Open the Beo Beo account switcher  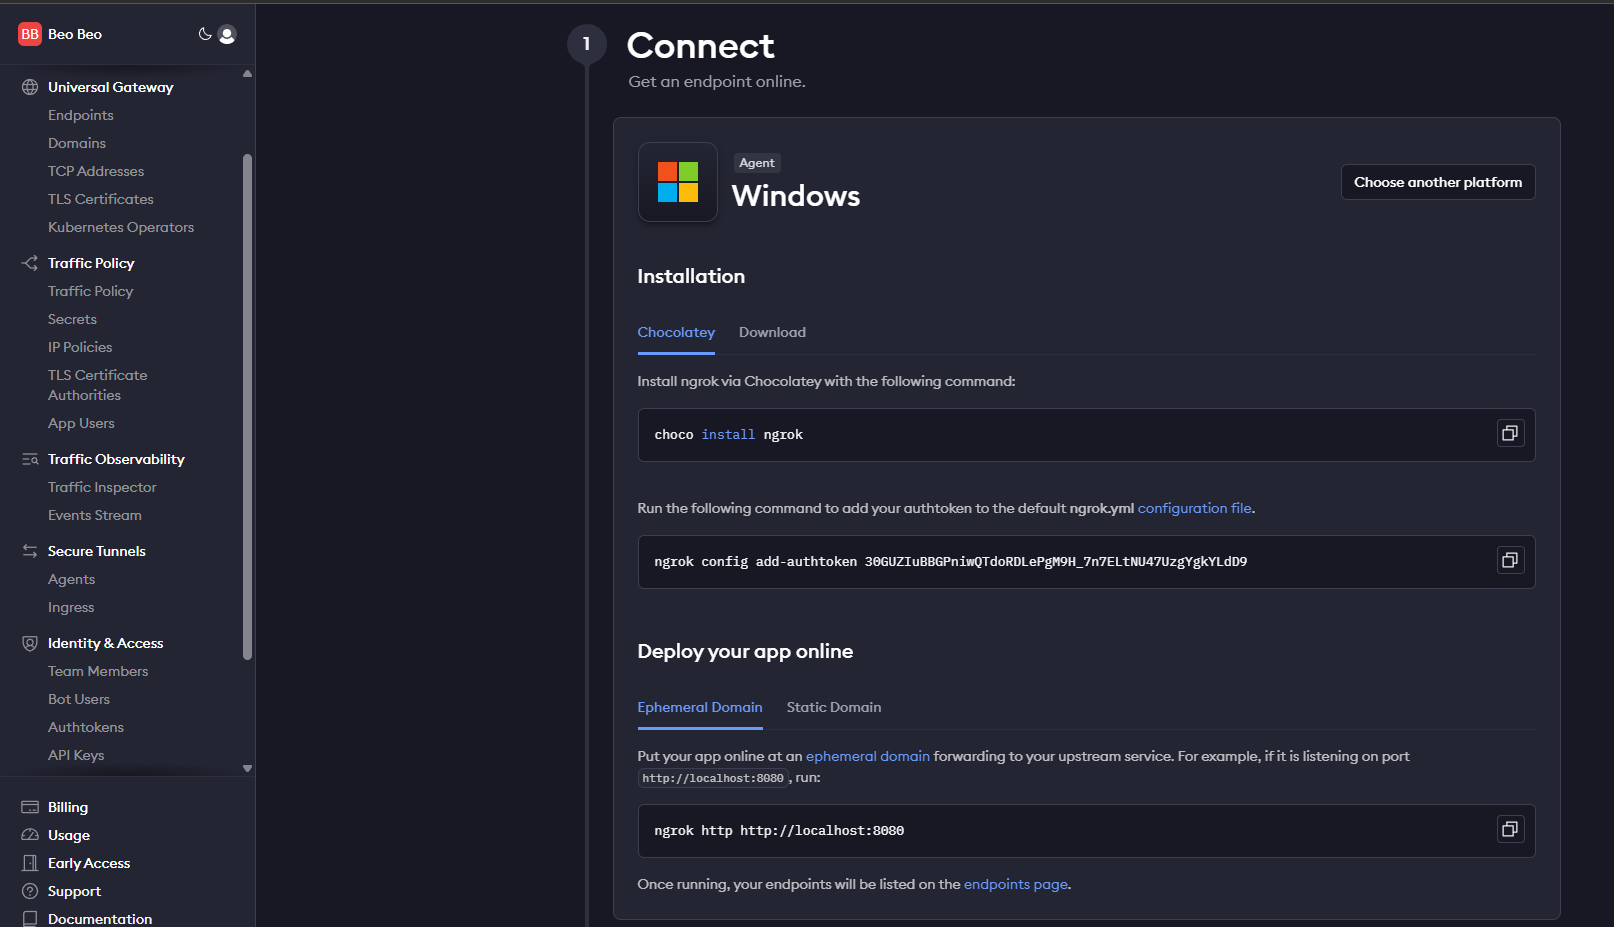[x=62, y=34]
